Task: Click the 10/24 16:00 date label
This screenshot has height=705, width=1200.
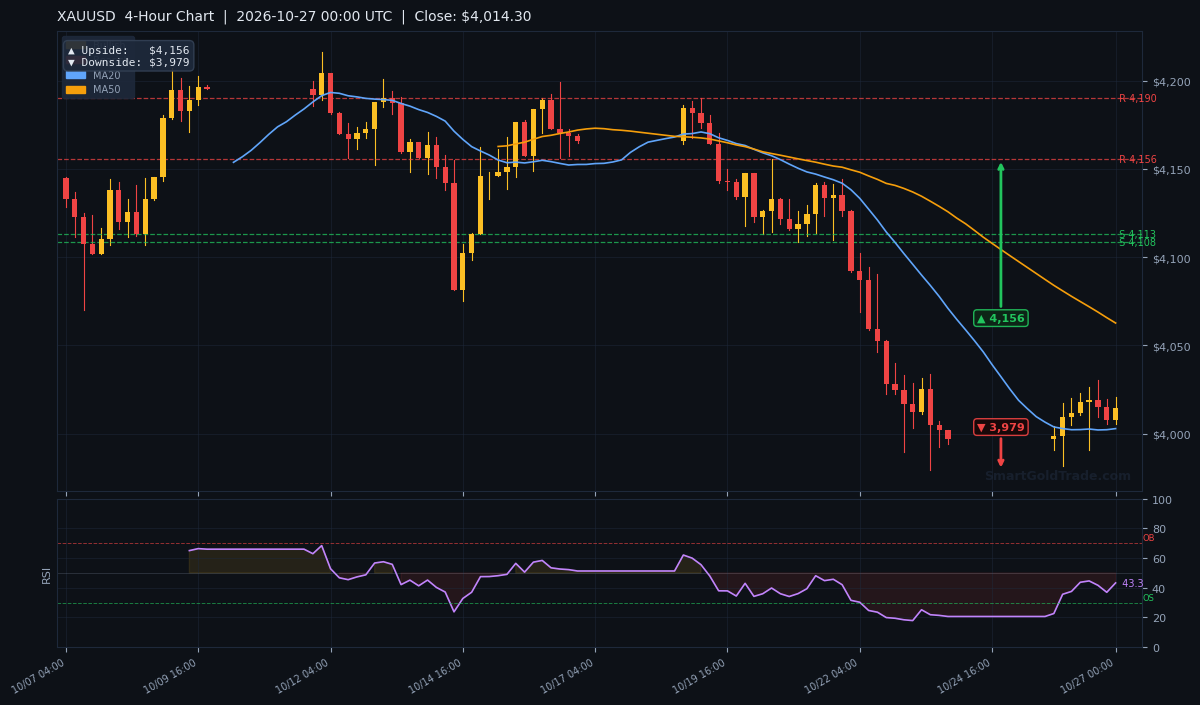Action: point(965,676)
